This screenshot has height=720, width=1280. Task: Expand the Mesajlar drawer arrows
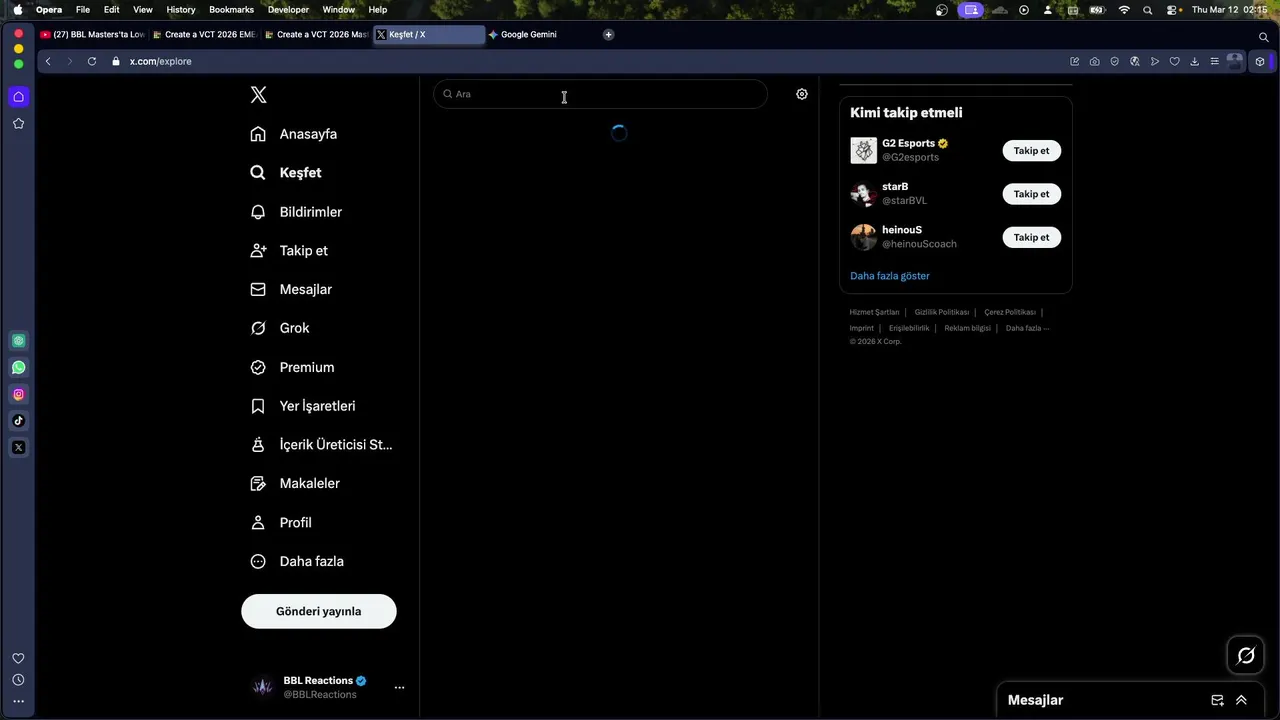coord(1241,701)
